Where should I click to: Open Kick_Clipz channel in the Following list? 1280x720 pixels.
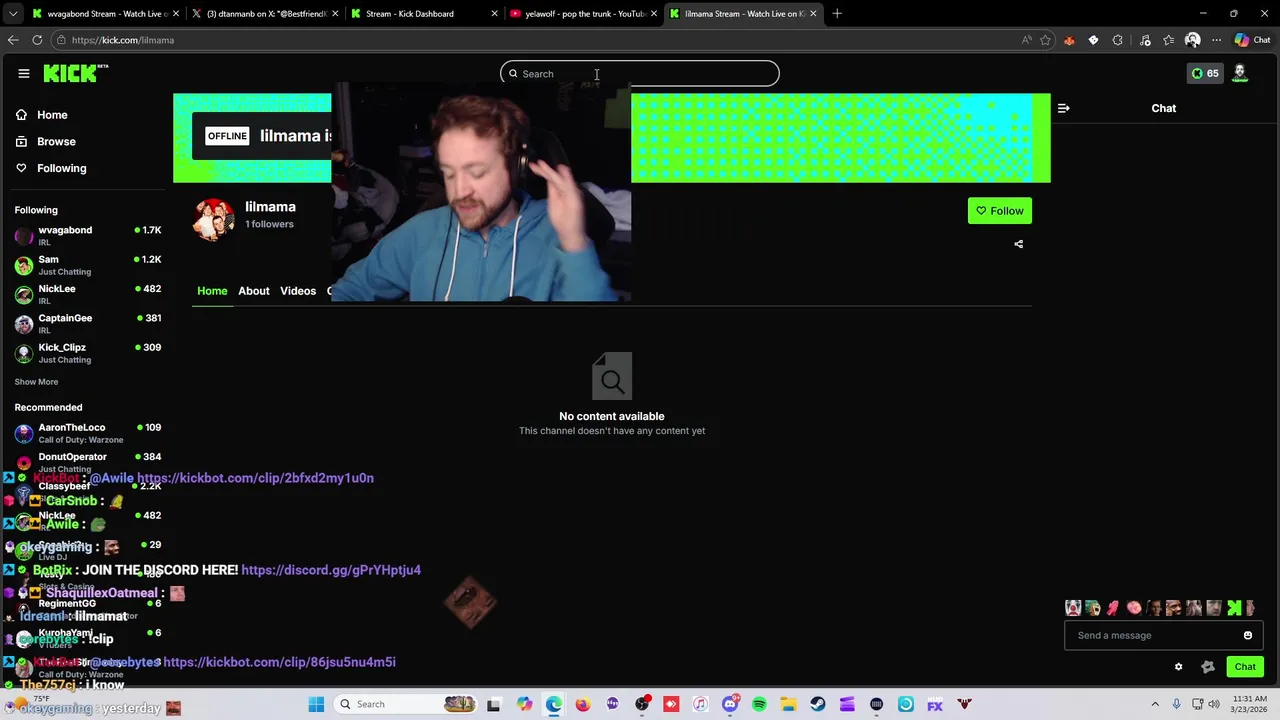pos(88,353)
